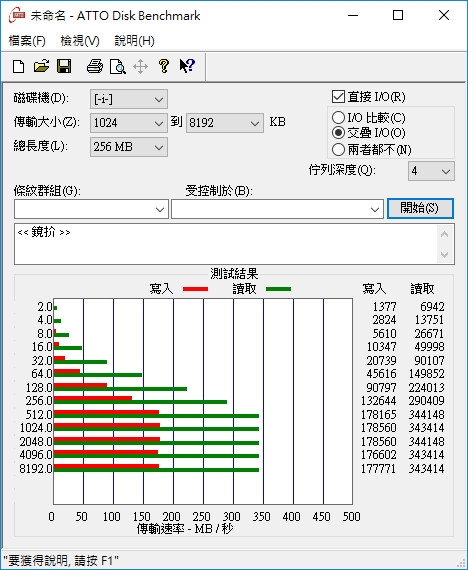Screen dimensions: 468x570
Task: Open the 說明(H) menu
Action: coord(134,40)
